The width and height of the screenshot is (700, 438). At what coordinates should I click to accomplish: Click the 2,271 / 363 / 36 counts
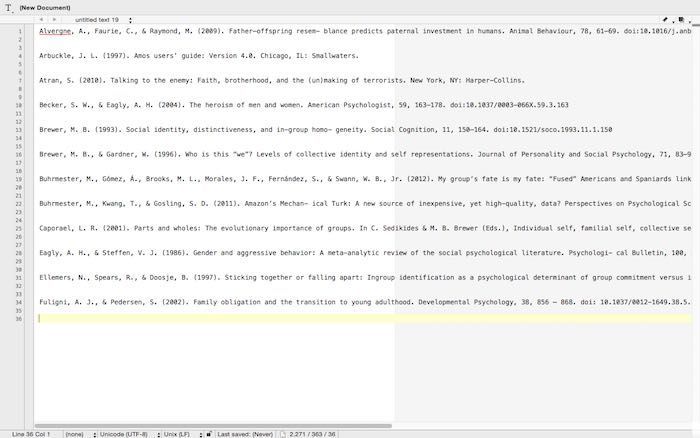click(x=312, y=434)
